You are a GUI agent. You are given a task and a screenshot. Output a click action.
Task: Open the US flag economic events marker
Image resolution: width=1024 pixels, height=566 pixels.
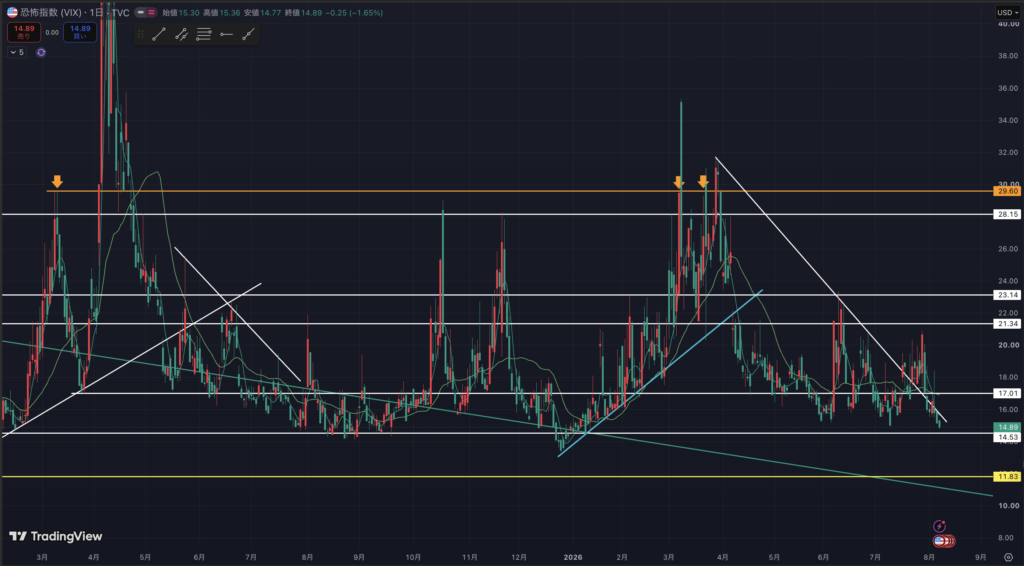[x=940, y=541]
